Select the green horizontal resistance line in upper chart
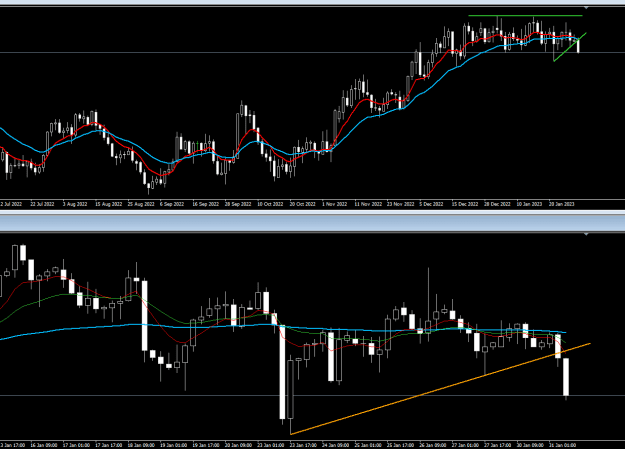Image resolution: width=625 pixels, height=449 pixels. (x=525, y=16)
